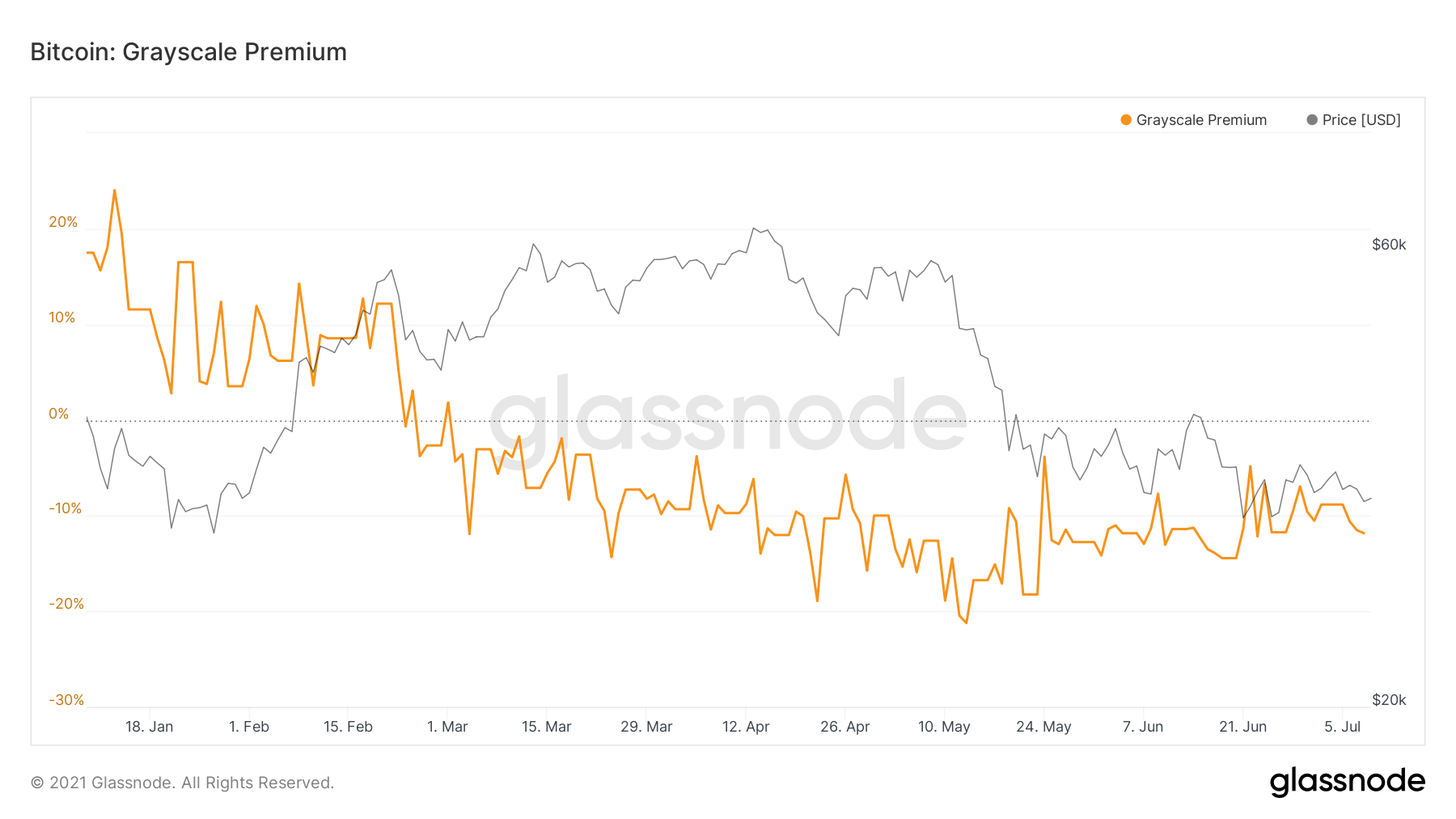Select the 15. Mar date label
This screenshot has height=819, width=1456.
547,726
